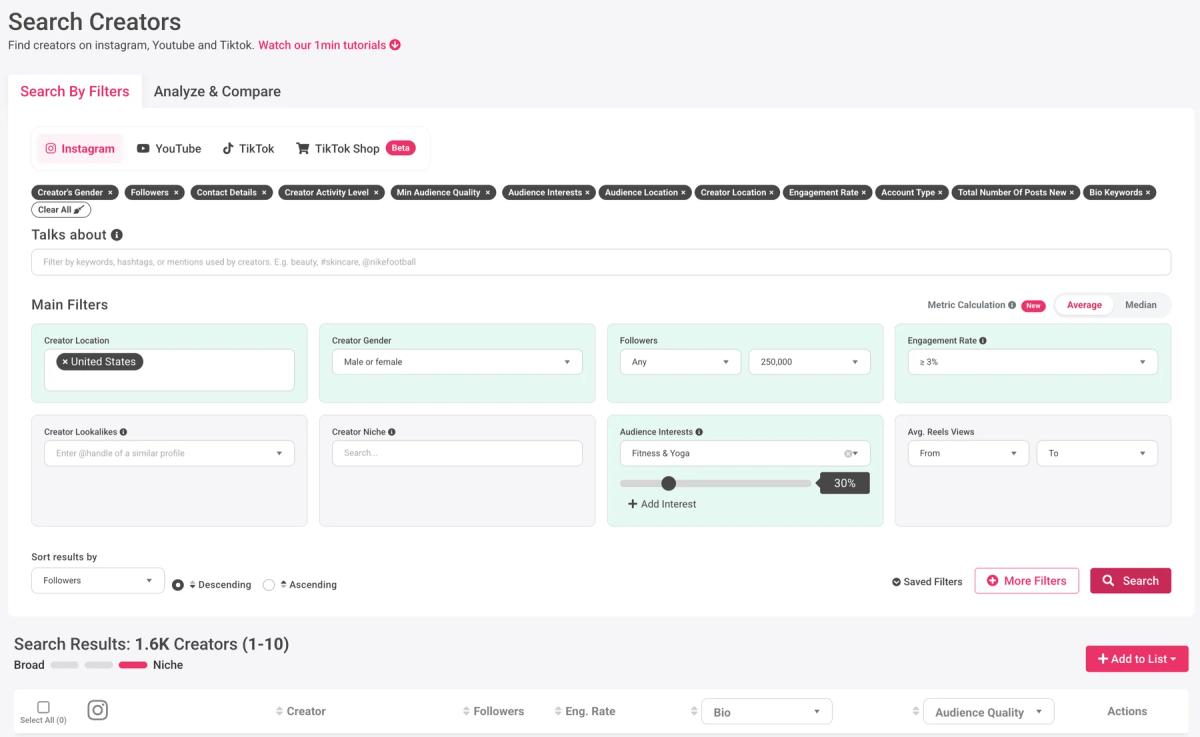The image size is (1200, 737).
Task: Open the Watch our 1min tutorials link
Action: [329, 45]
